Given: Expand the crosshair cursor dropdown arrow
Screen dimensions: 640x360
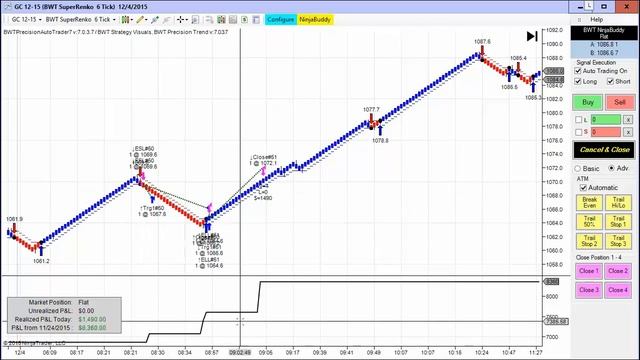Looking at the screenshot, I should click(x=186, y=20).
